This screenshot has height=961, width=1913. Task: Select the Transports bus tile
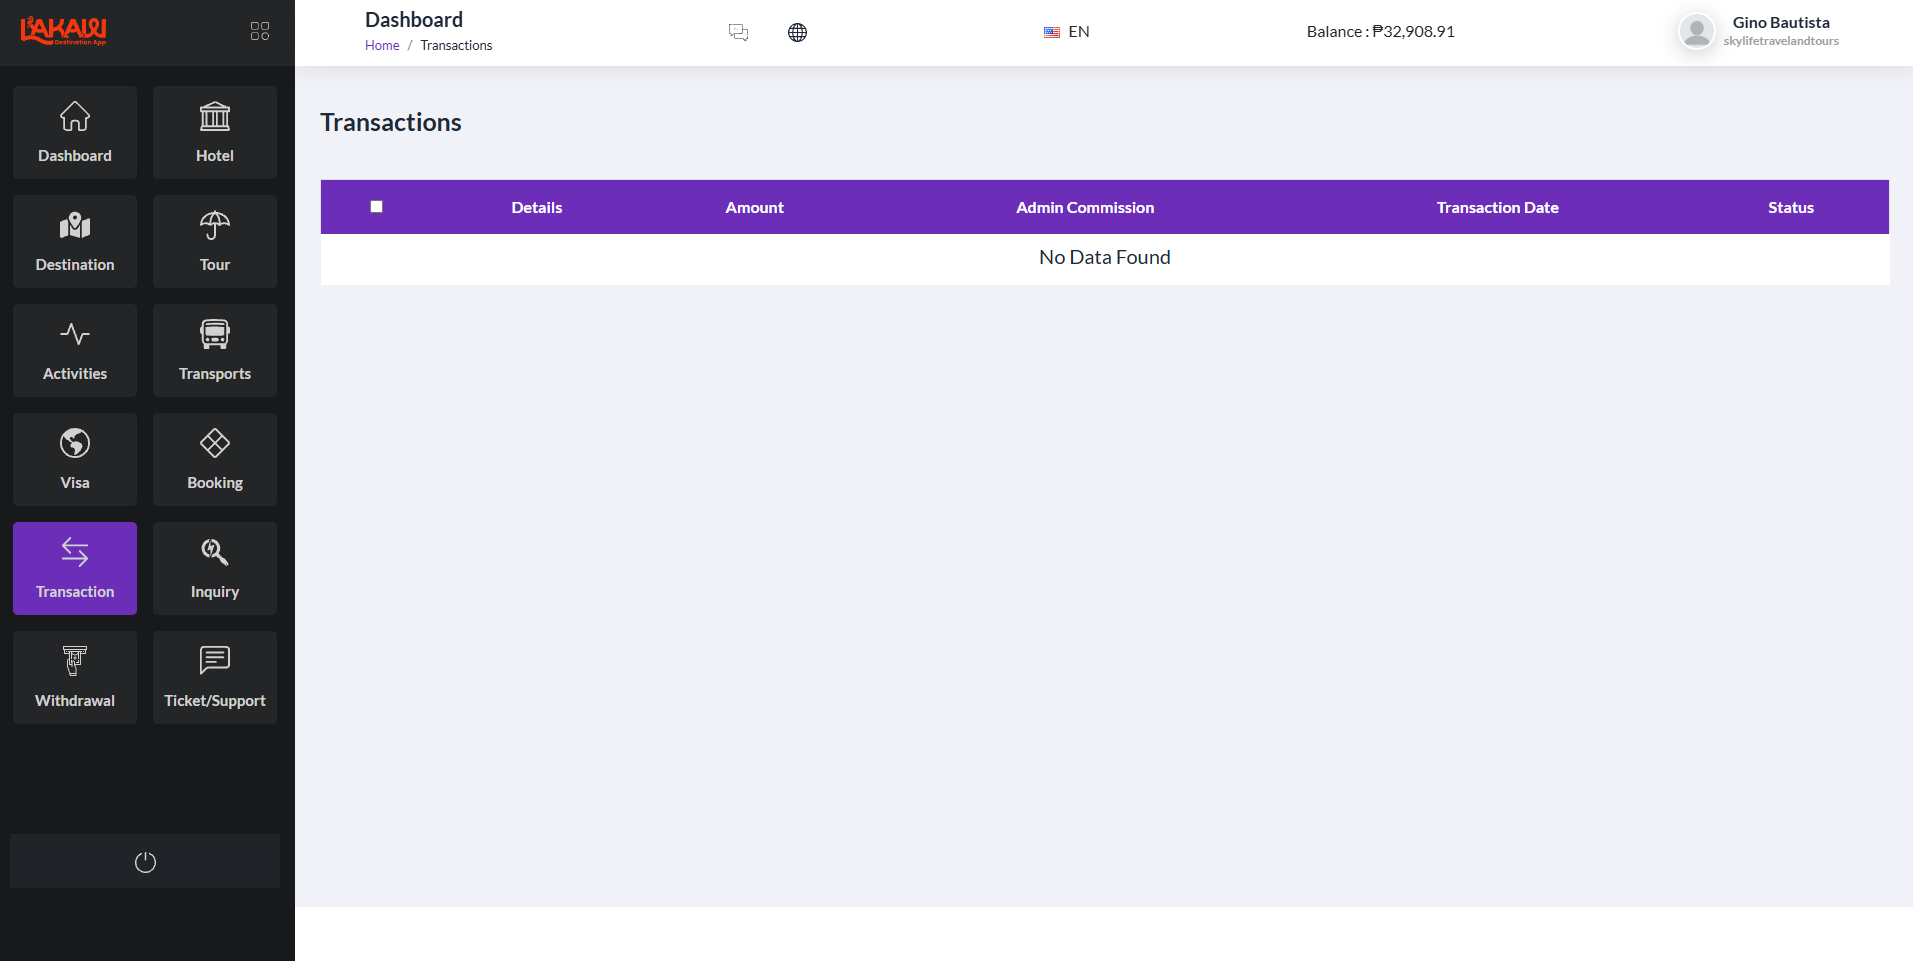coord(215,350)
